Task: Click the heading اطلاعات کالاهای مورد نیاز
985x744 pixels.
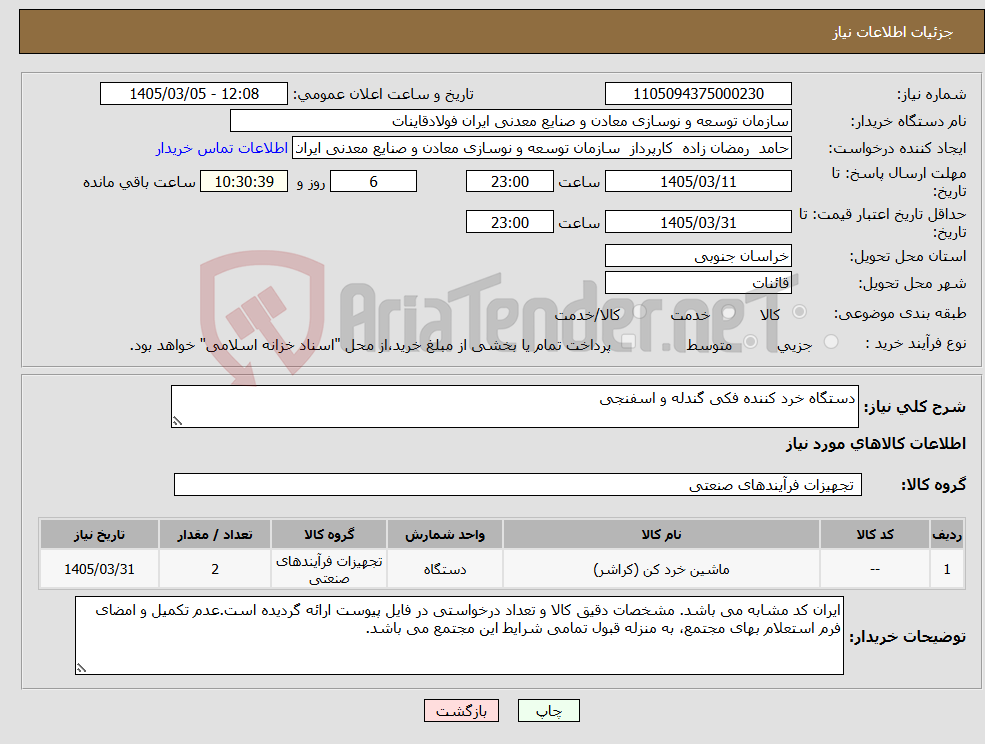Action: (876, 444)
